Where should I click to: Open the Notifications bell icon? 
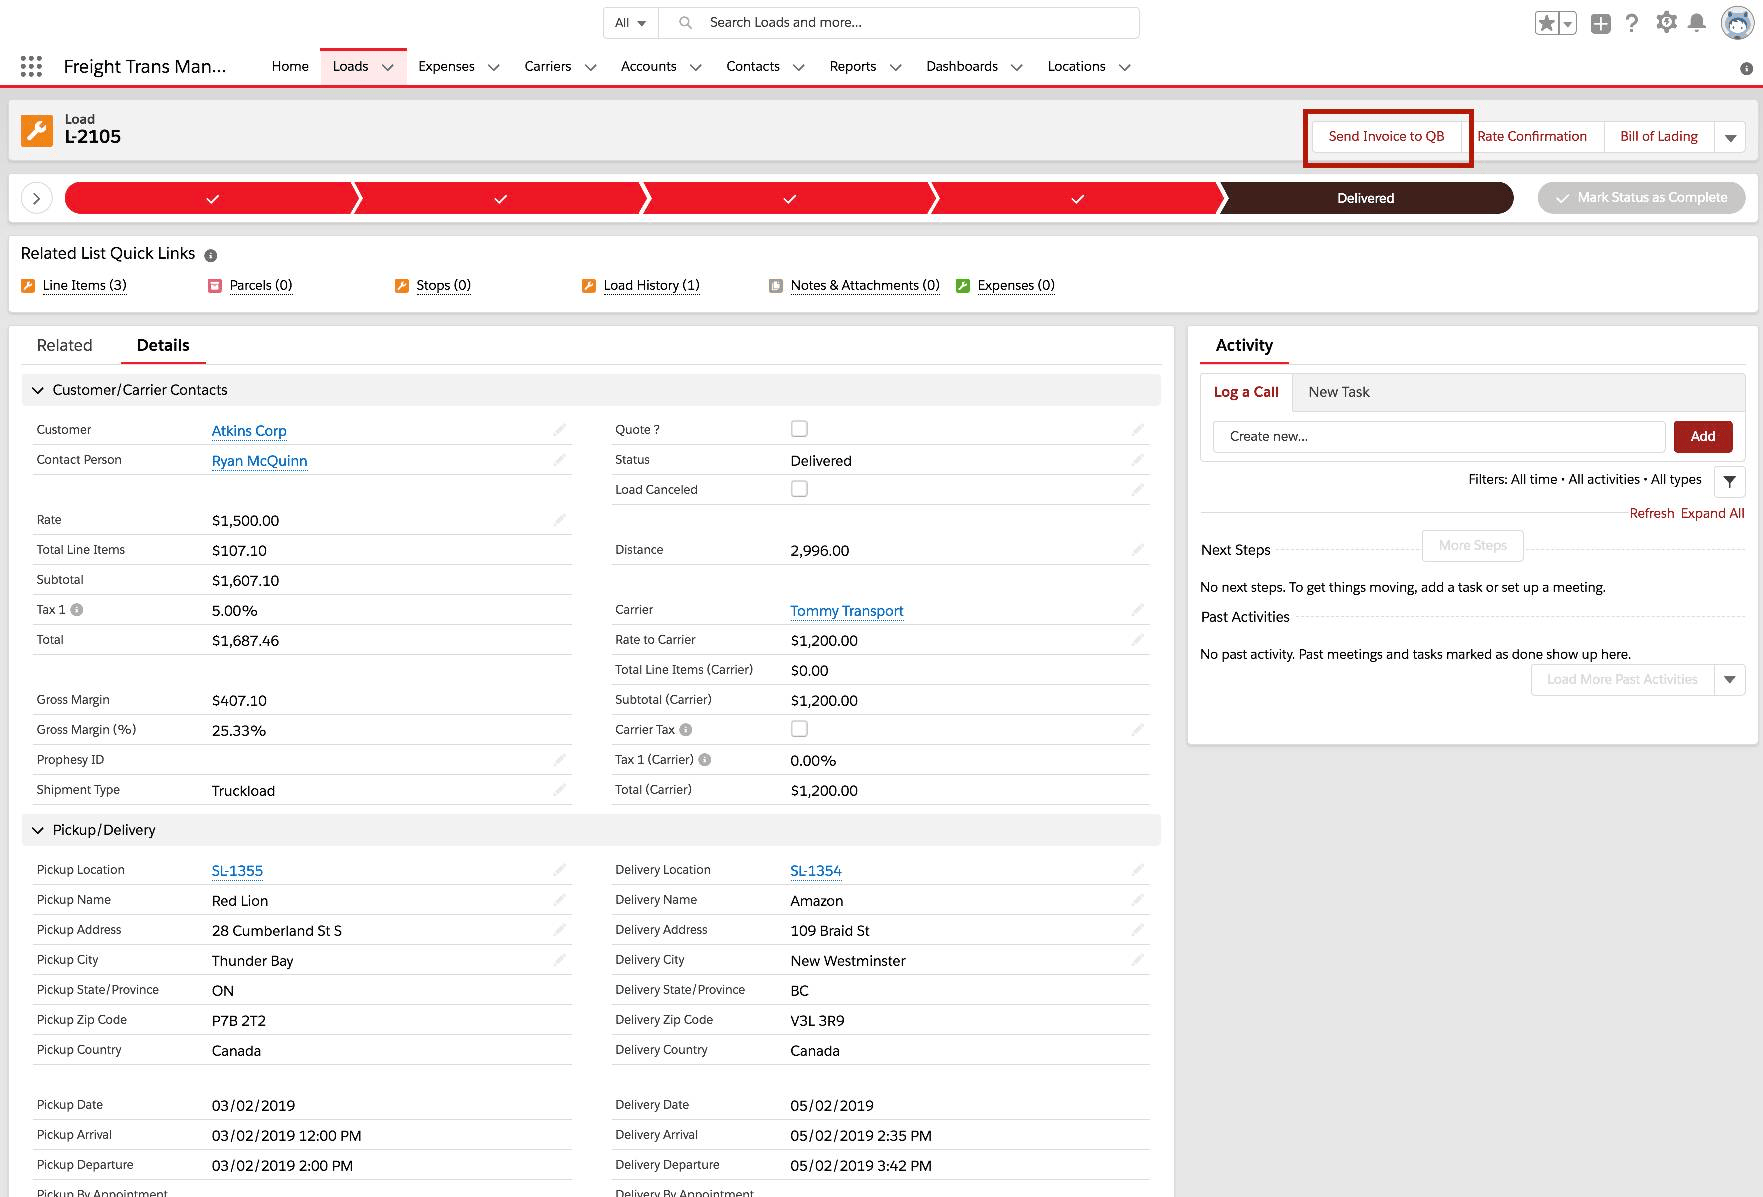(1697, 23)
